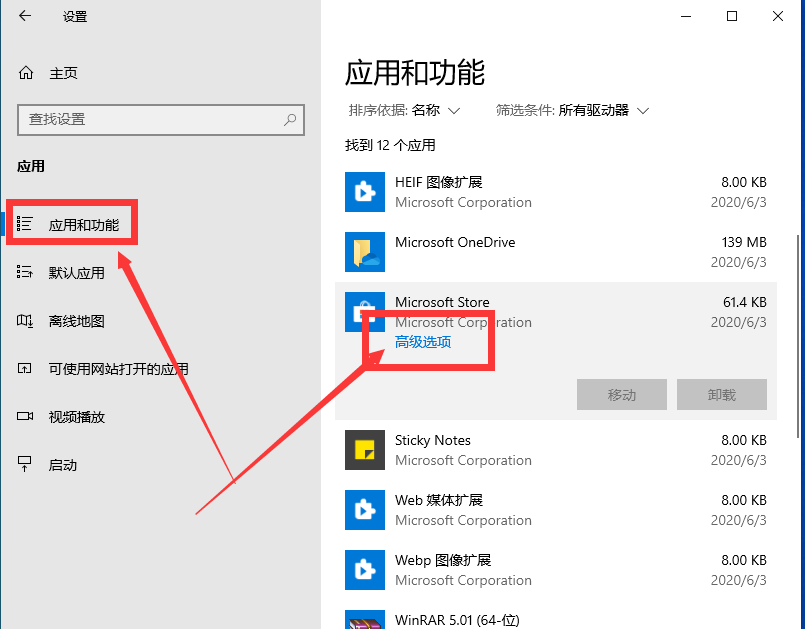805x629 pixels.
Task: Click the Webp 图像扩展 app icon
Action: [x=365, y=570]
